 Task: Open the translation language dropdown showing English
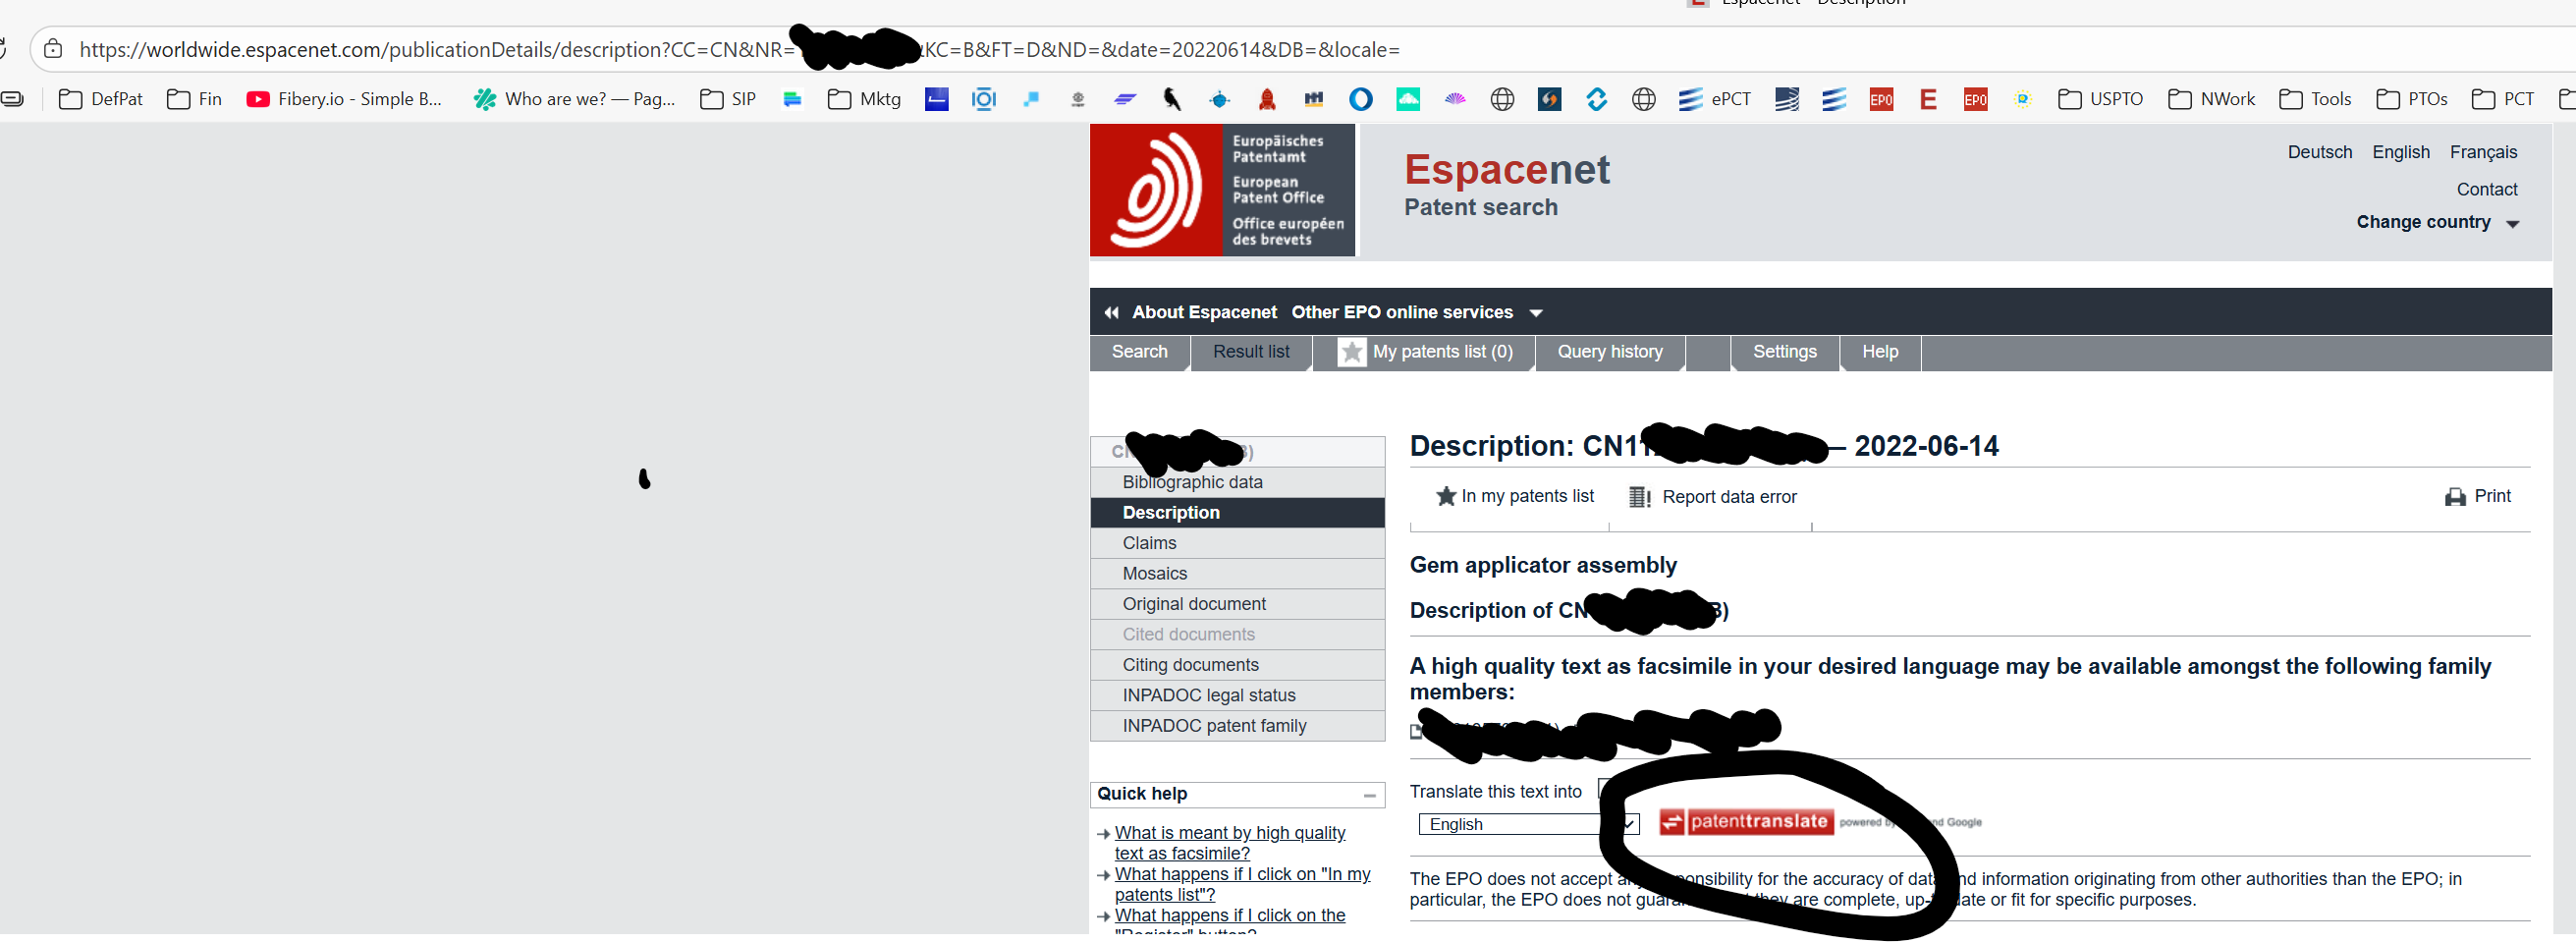point(1527,824)
